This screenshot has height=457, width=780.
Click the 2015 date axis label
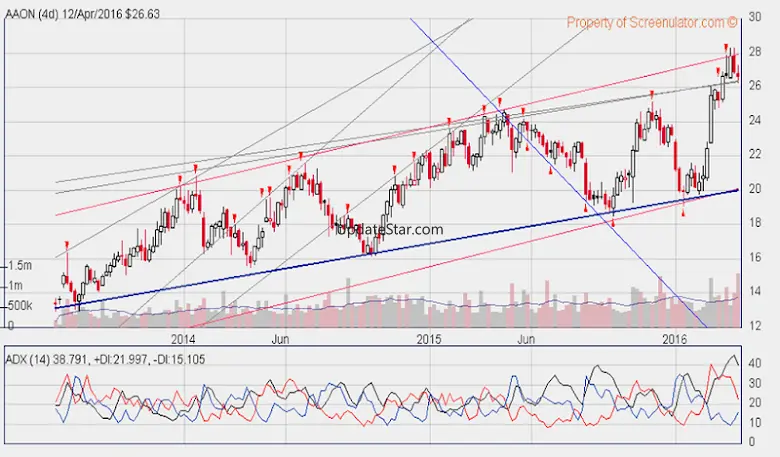click(x=429, y=340)
